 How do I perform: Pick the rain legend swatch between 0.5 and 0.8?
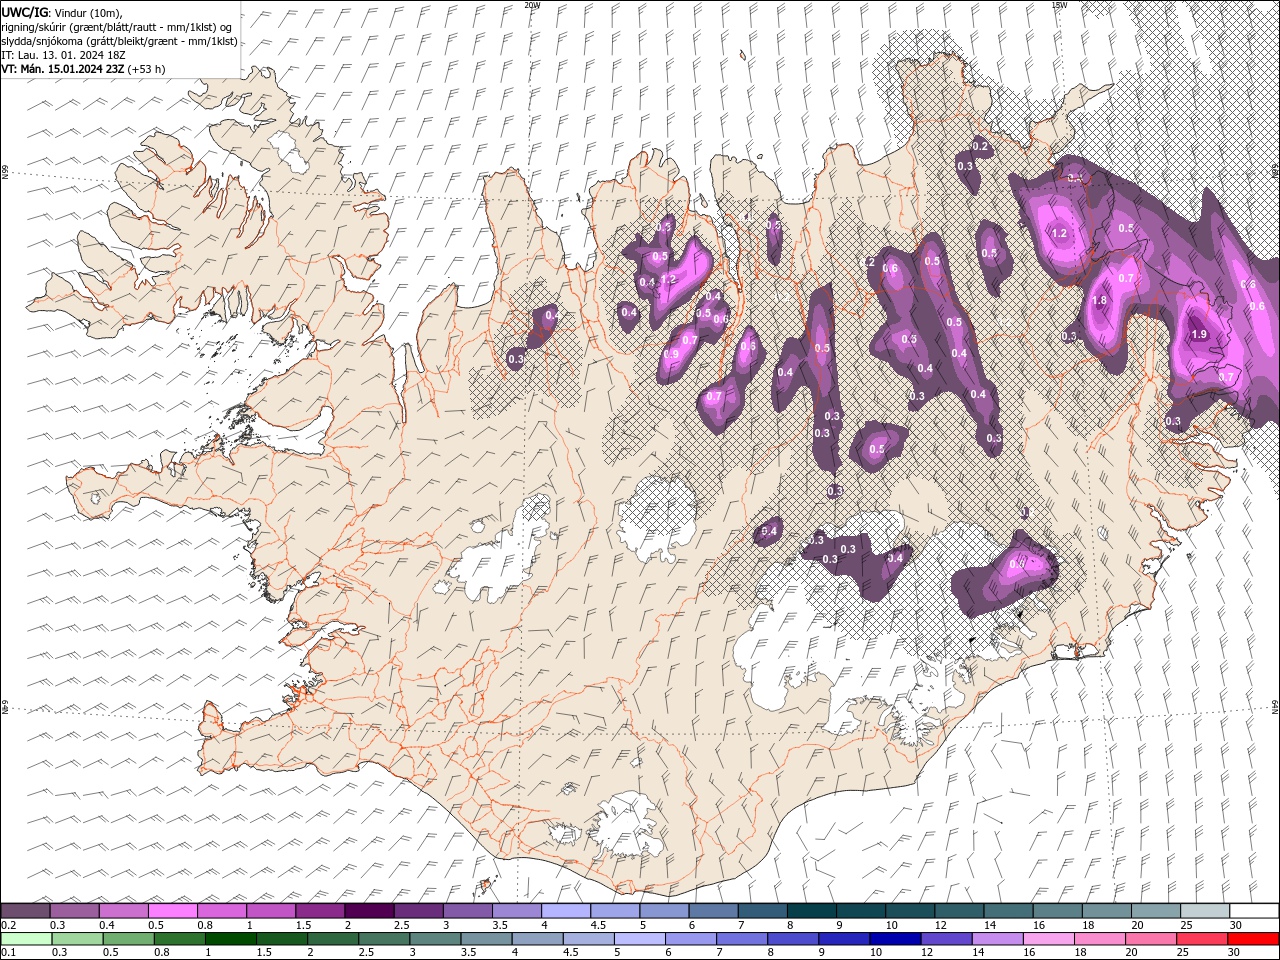(128, 938)
